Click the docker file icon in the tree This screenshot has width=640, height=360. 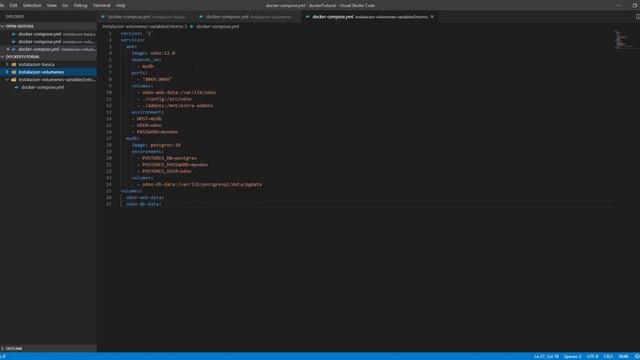pyautogui.click(x=17, y=87)
